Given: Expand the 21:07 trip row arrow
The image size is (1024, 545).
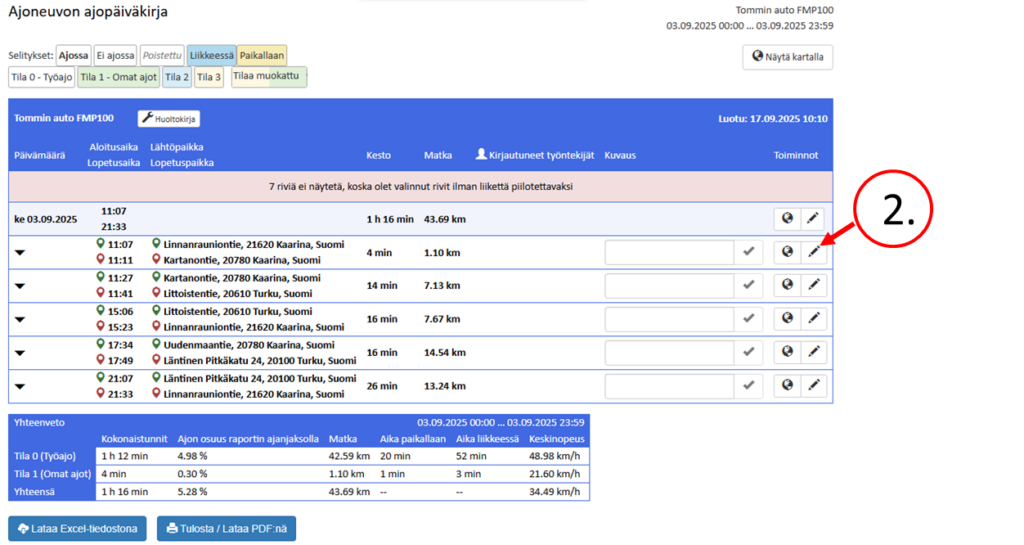Looking at the screenshot, I should (x=20, y=386).
